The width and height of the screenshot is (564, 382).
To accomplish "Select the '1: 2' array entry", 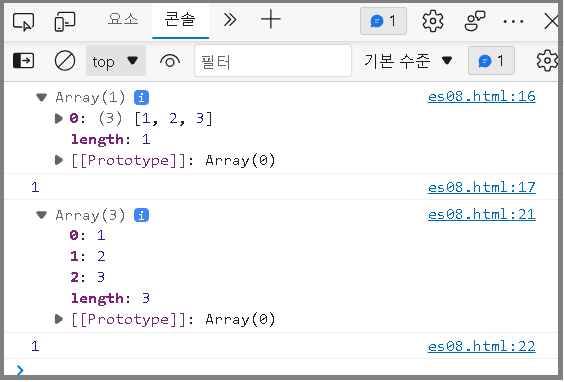I will coord(87,256).
